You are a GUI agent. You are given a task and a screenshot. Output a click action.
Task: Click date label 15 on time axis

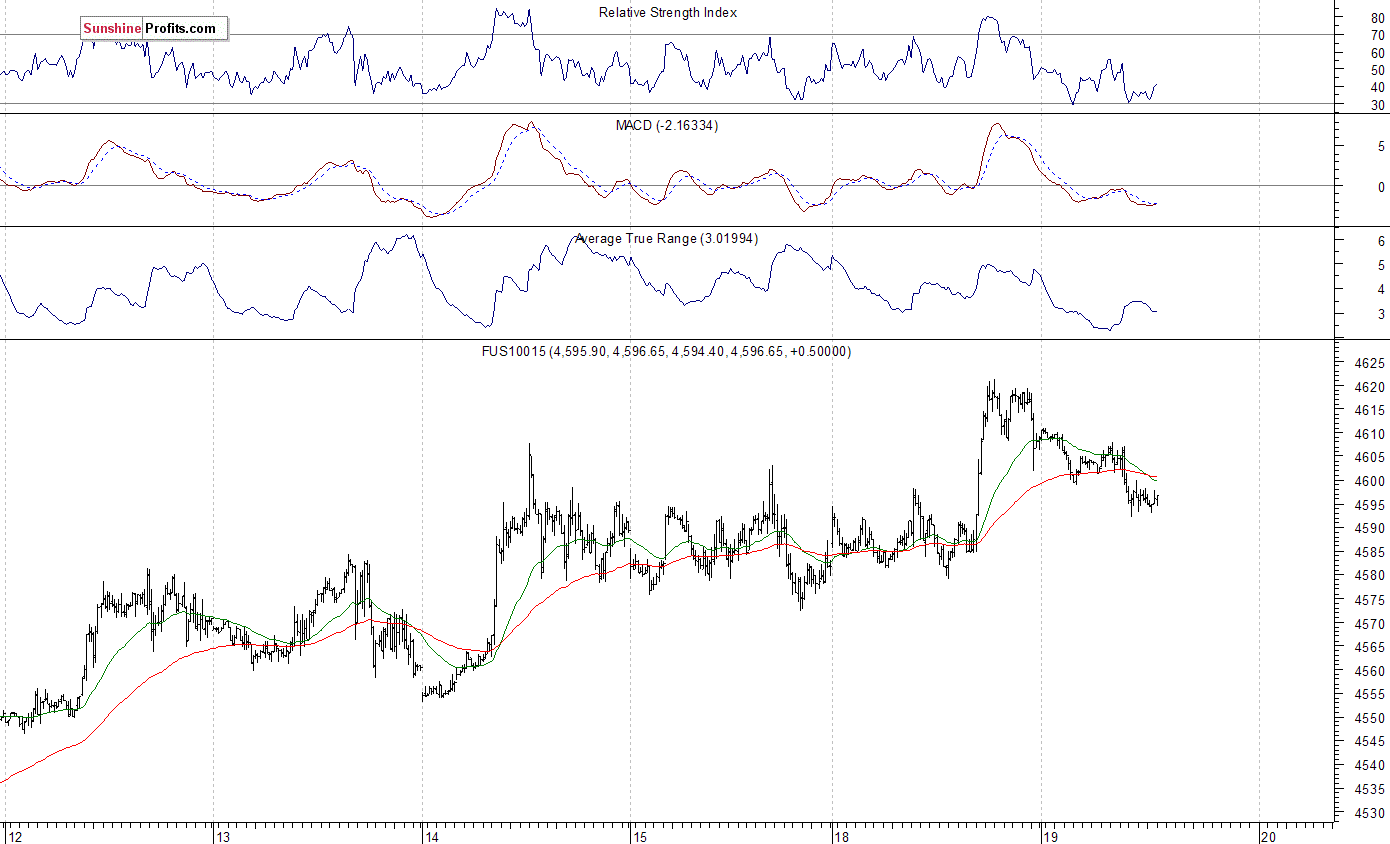(x=642, y=836)
